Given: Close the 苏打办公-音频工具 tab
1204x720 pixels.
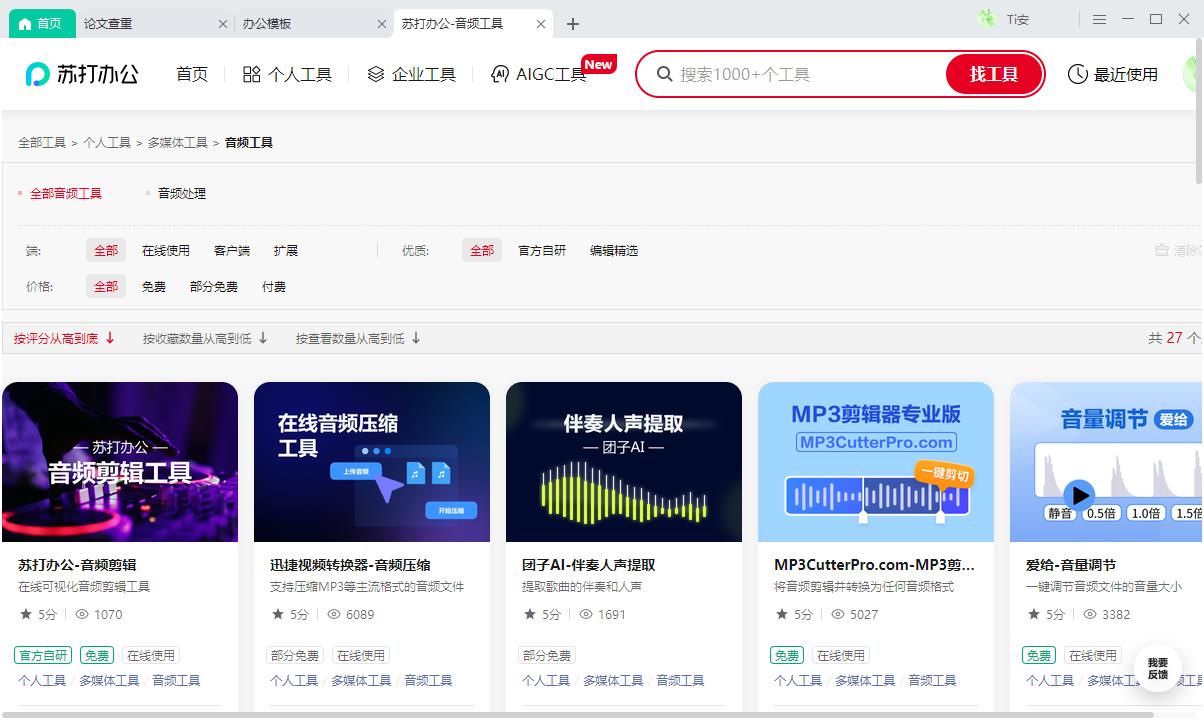Looking at the screenshot, I should coord(541,24).
